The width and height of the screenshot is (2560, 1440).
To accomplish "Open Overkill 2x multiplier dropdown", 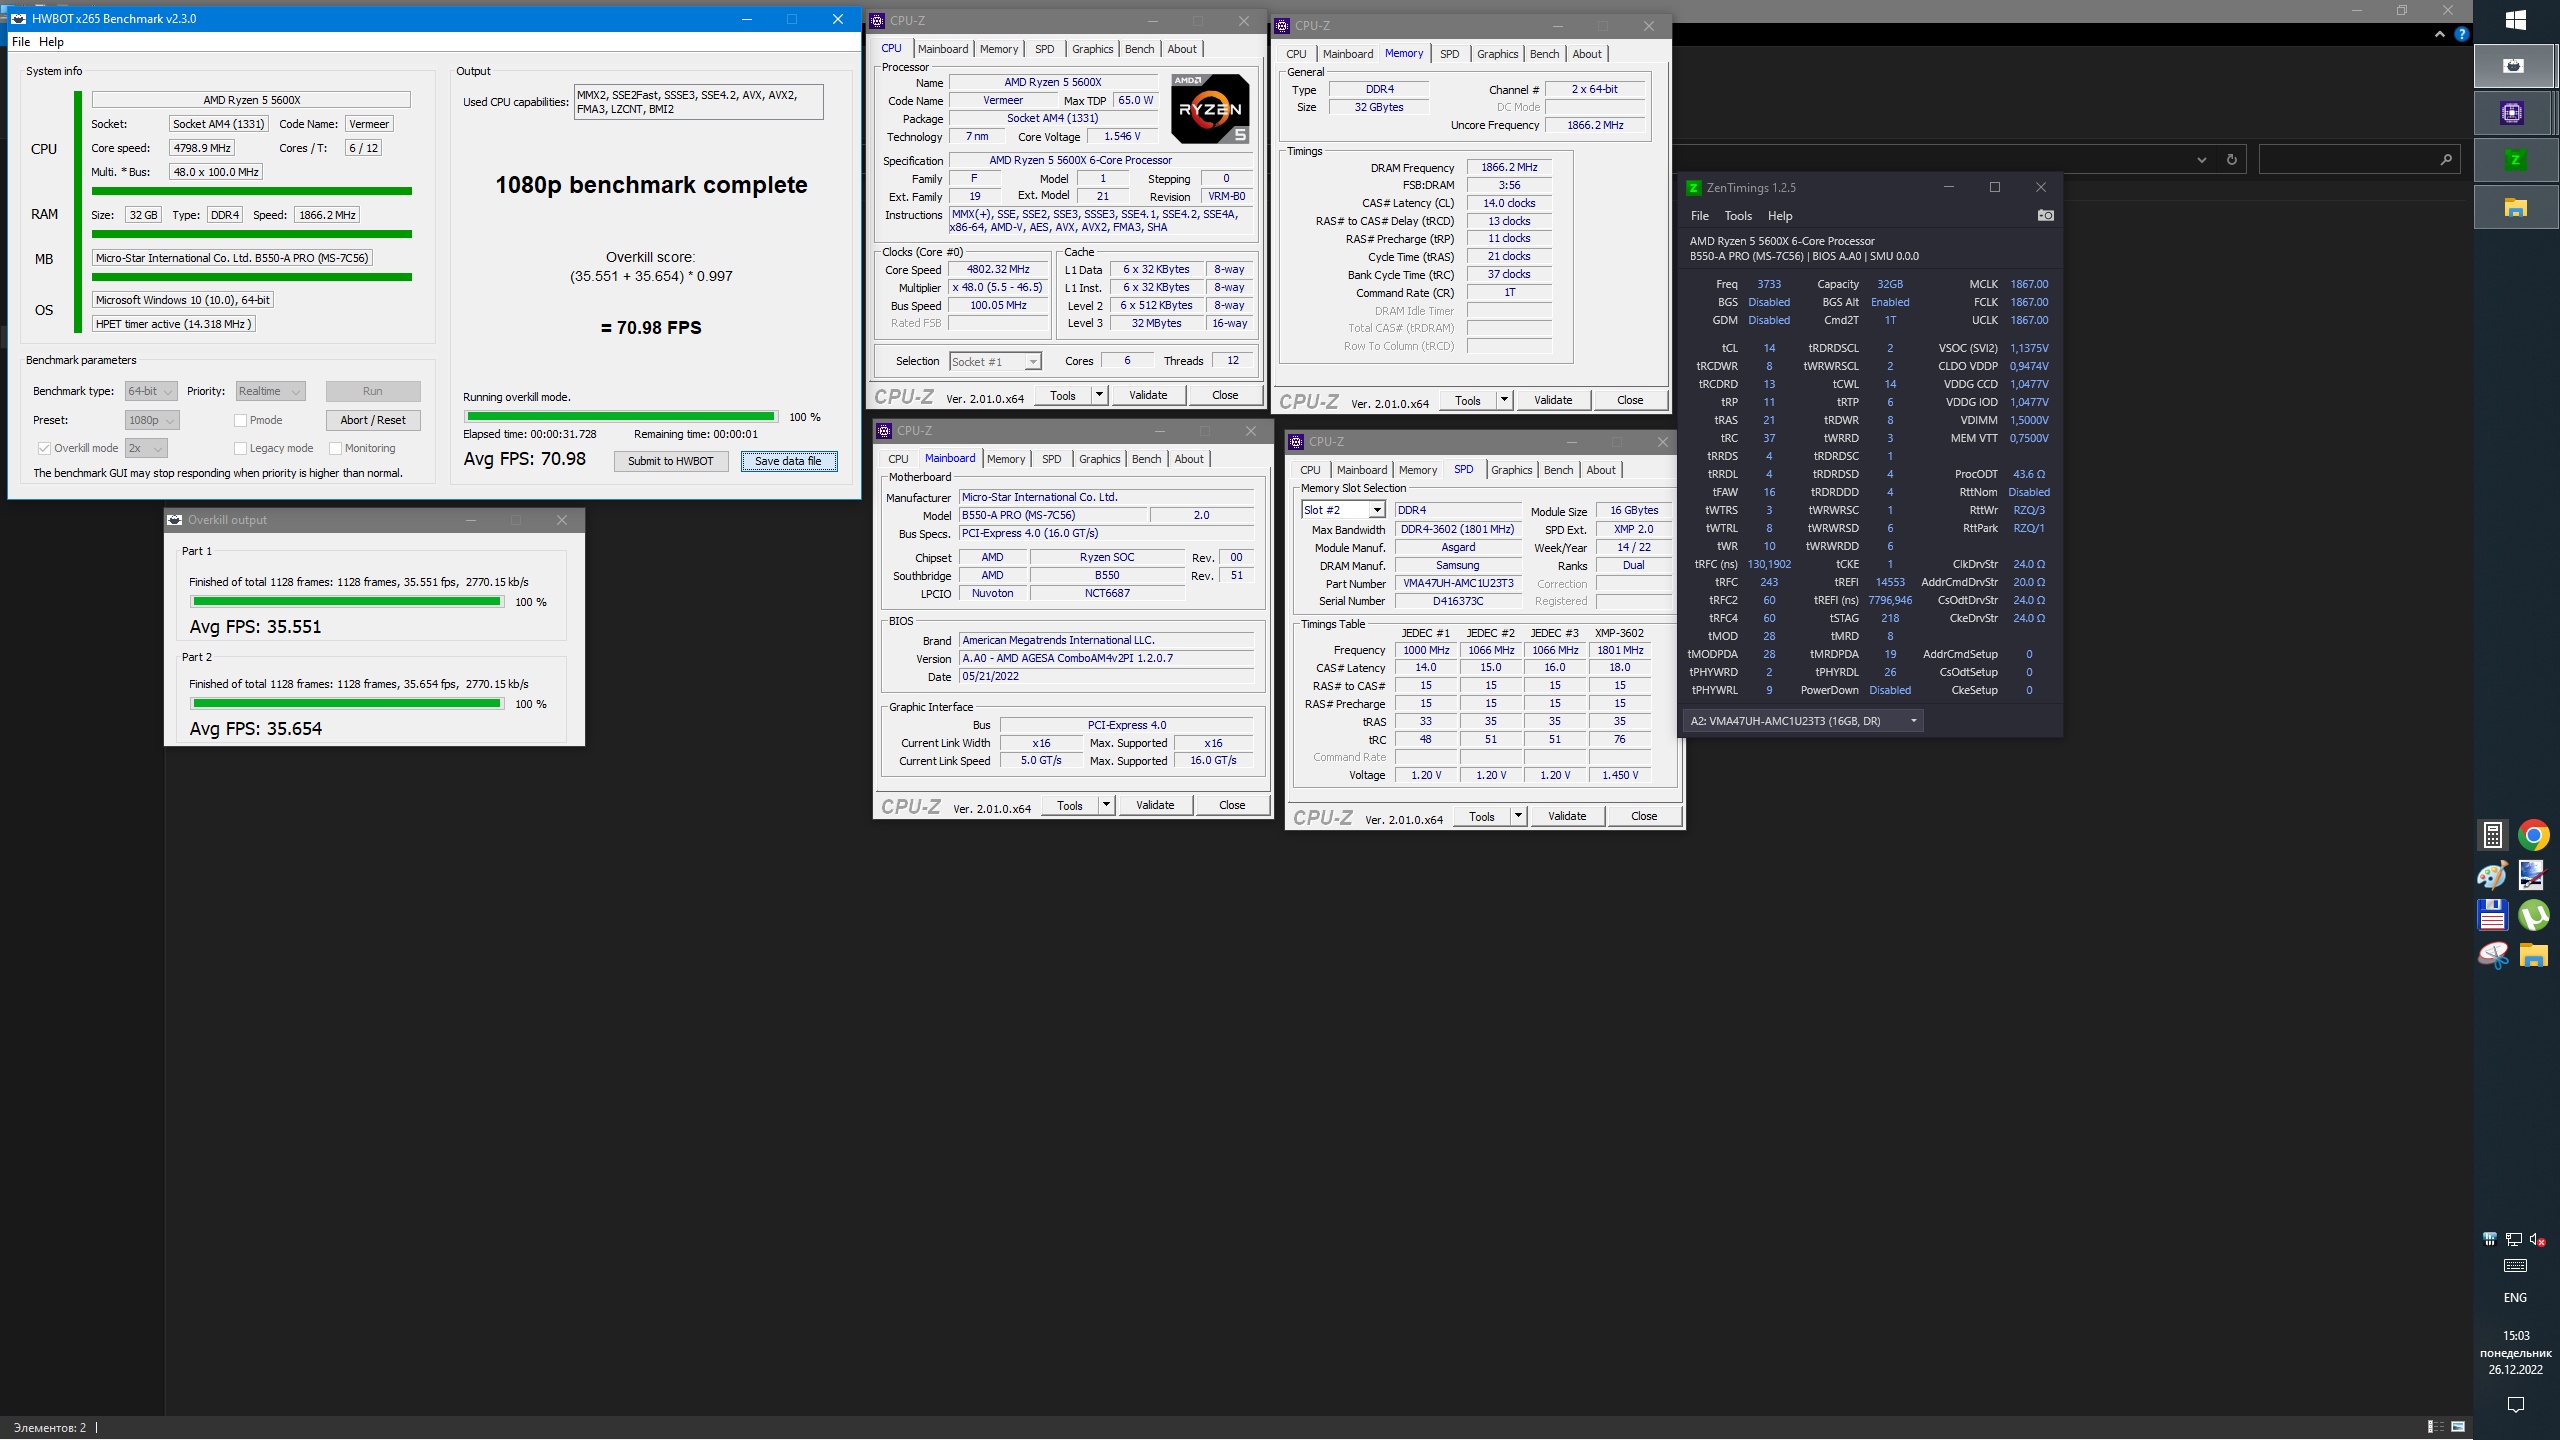I will coord(146,448).
